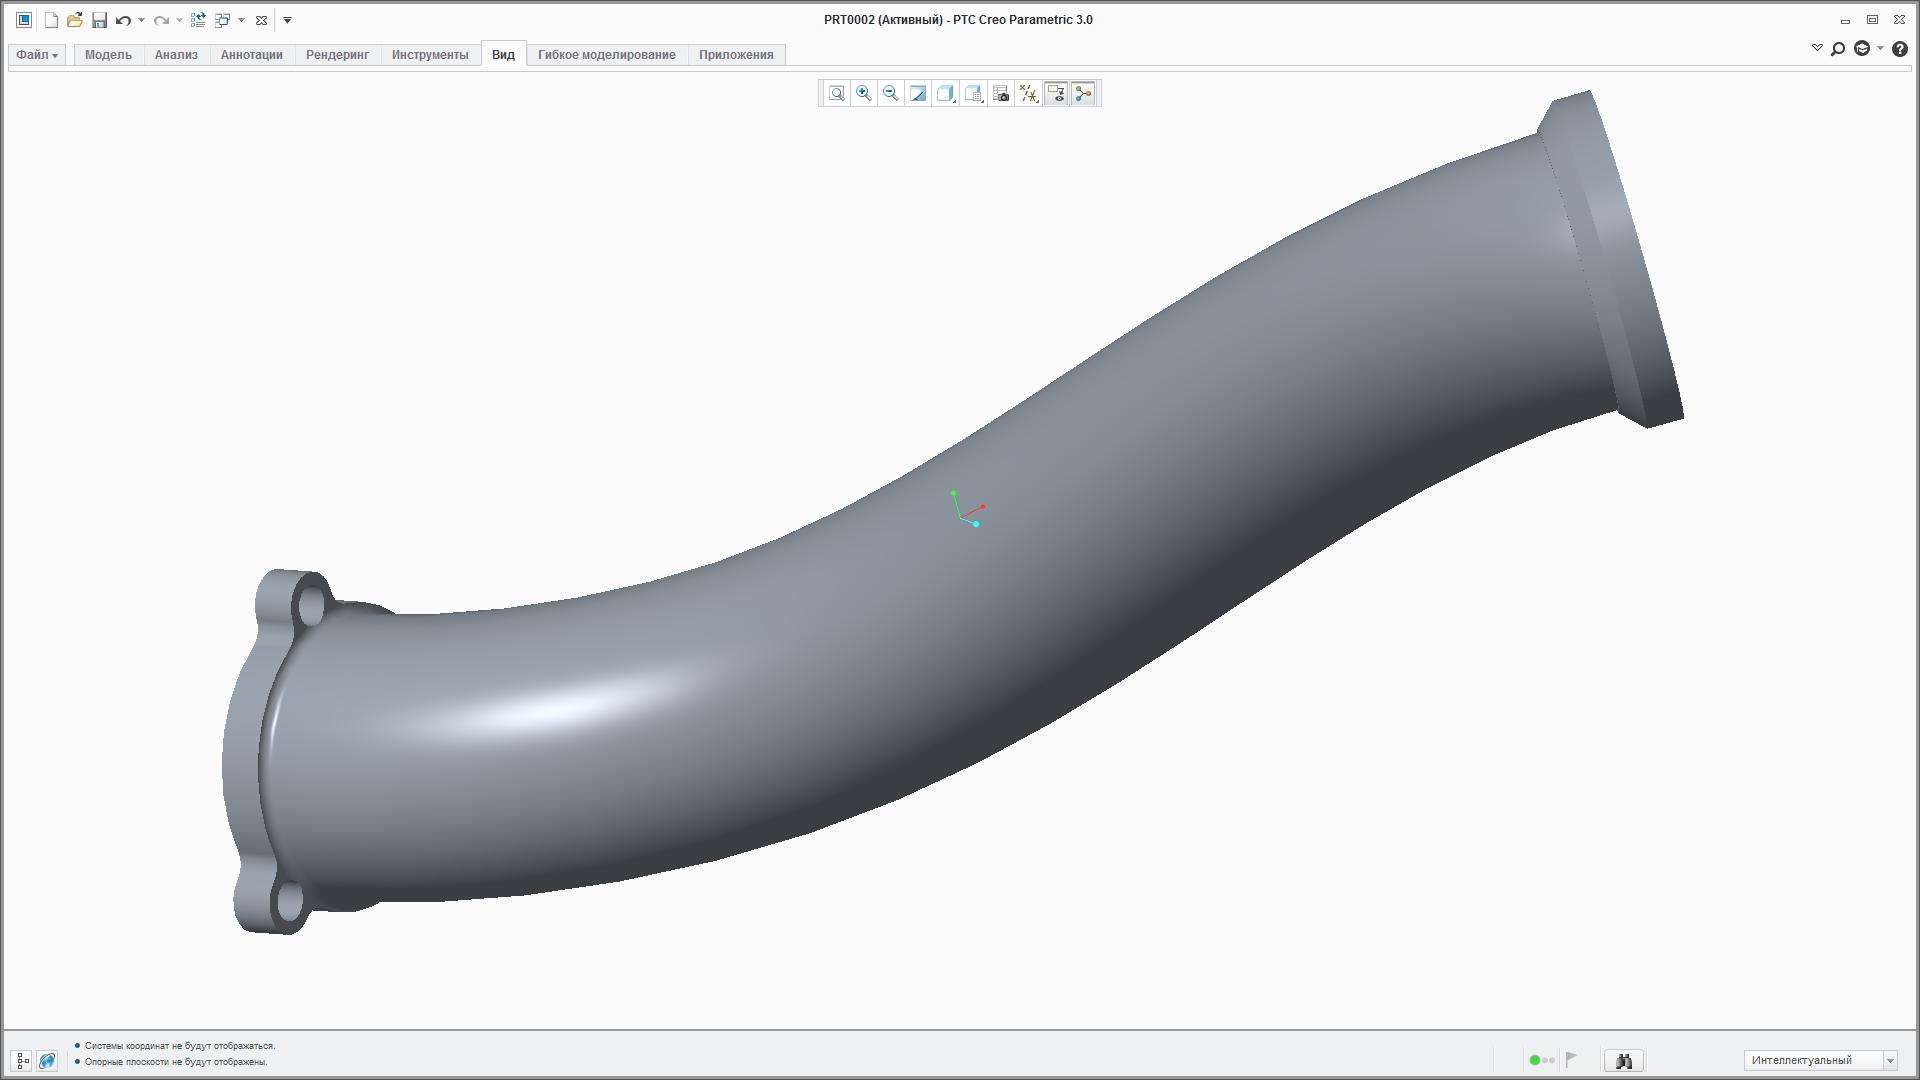Toggle annotation display button
1920x1080 pixels.
pyautogui.click(x=1056, y=94)
